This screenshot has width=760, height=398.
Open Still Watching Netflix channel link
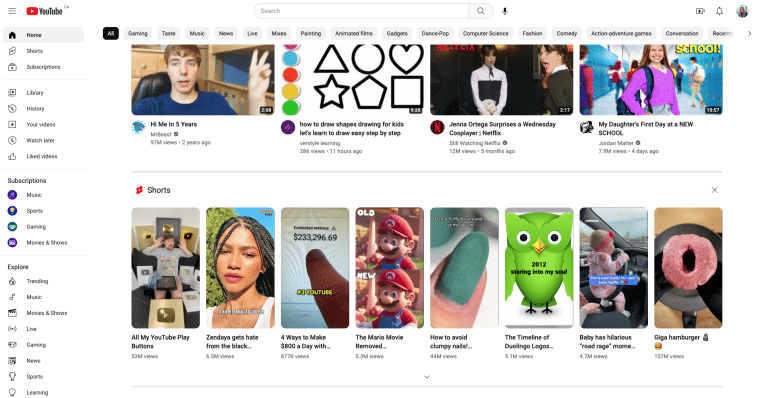pyautogui.click(x=475, y=143)
